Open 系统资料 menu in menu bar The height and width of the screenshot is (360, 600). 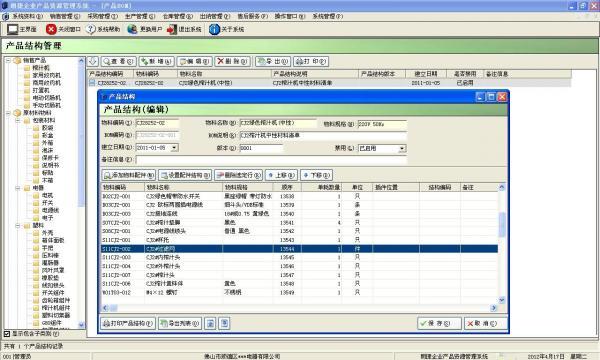coord(27,16)
